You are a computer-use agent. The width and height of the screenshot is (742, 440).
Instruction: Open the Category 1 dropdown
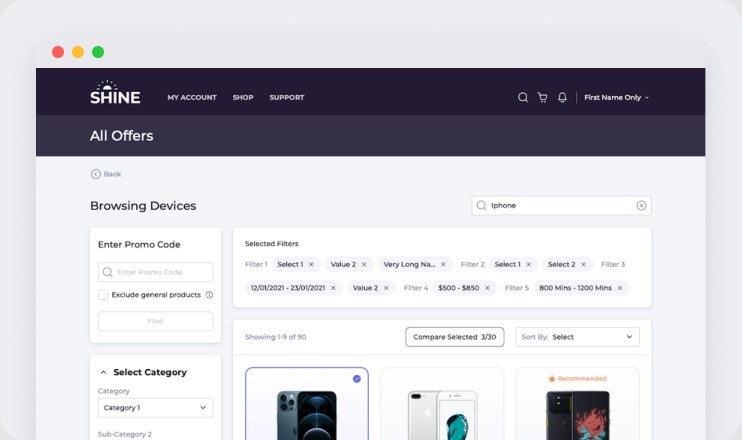pyautogui.click(x=155, y=408)
